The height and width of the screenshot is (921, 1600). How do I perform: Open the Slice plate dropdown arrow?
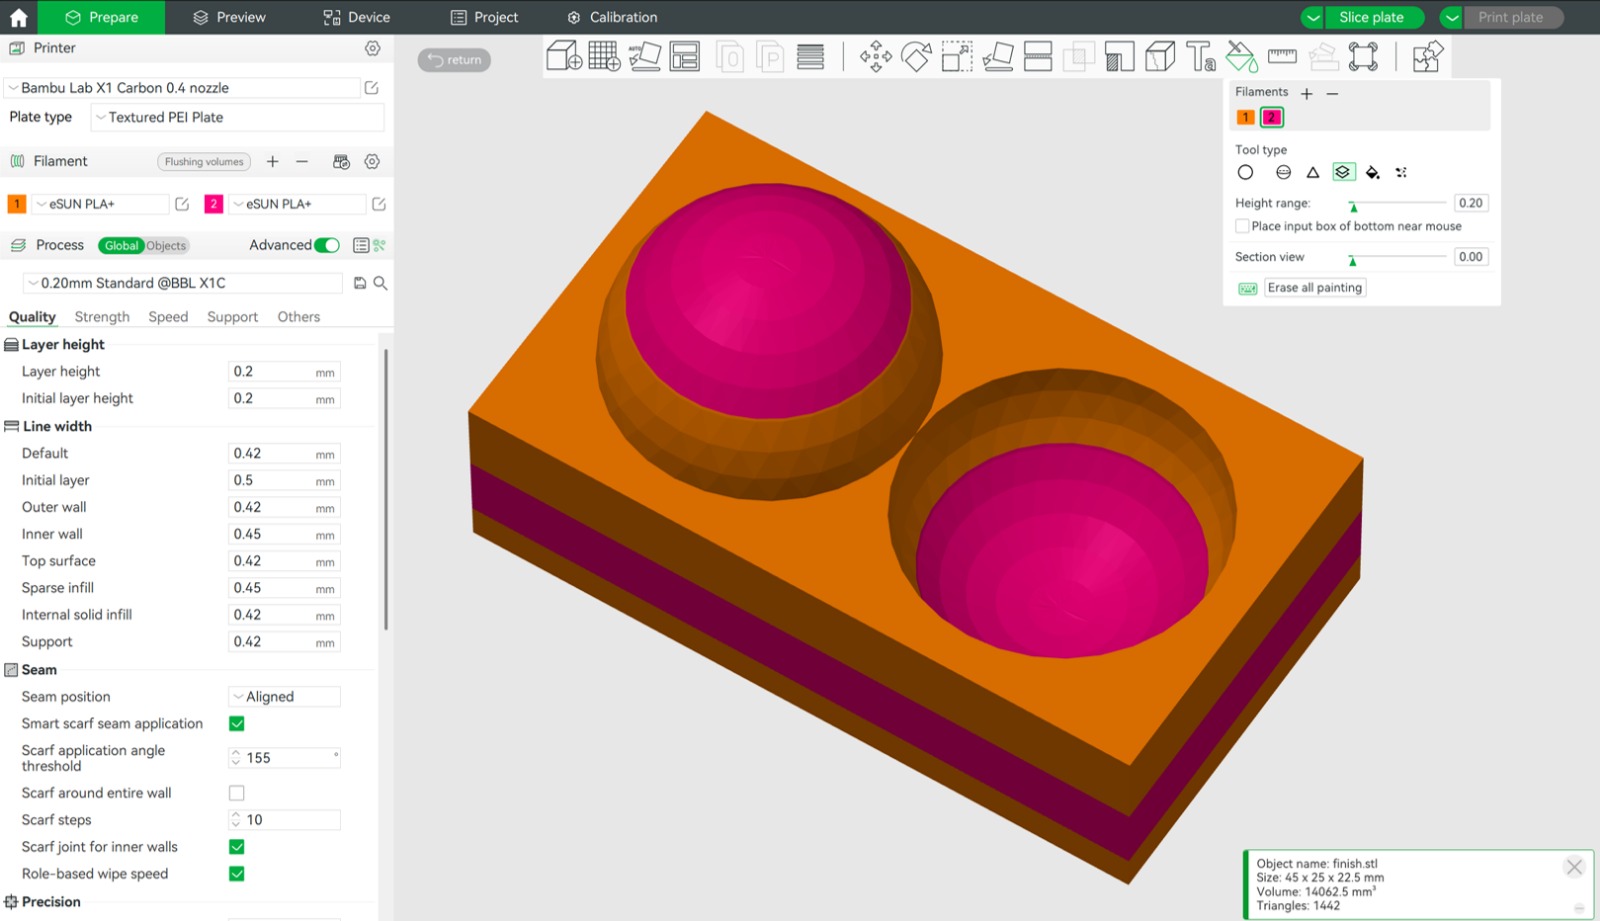click(x=1313, y=18)
